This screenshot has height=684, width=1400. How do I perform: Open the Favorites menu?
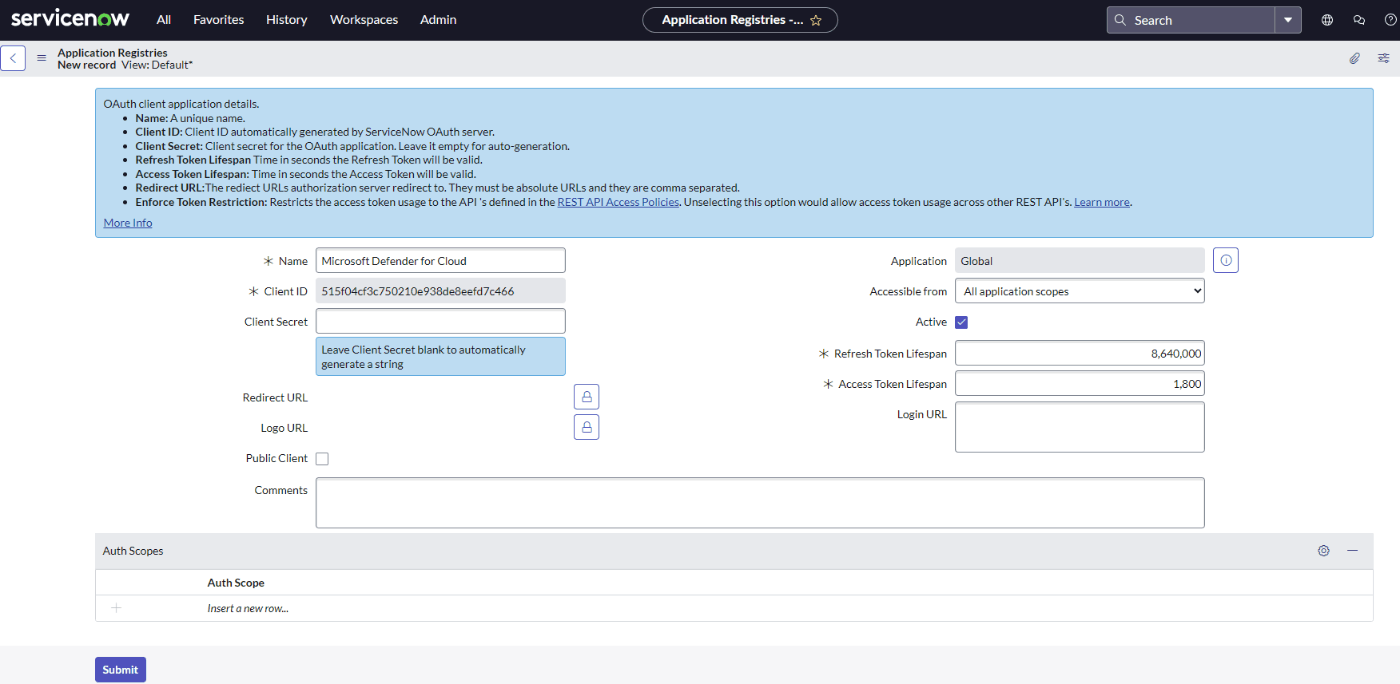219,20
